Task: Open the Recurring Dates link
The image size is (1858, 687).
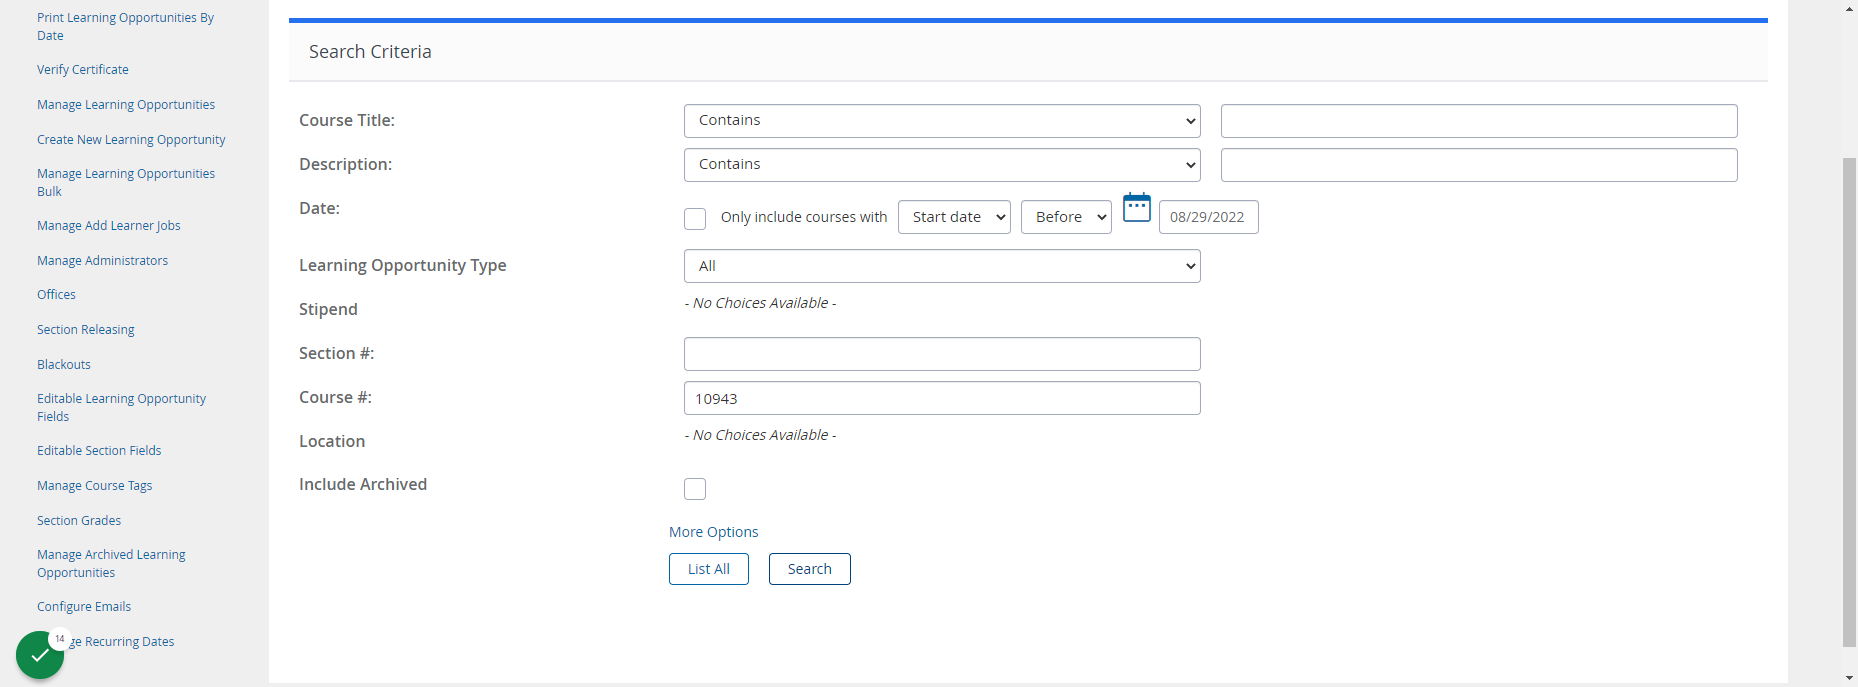Action: (x=122, y=642)
